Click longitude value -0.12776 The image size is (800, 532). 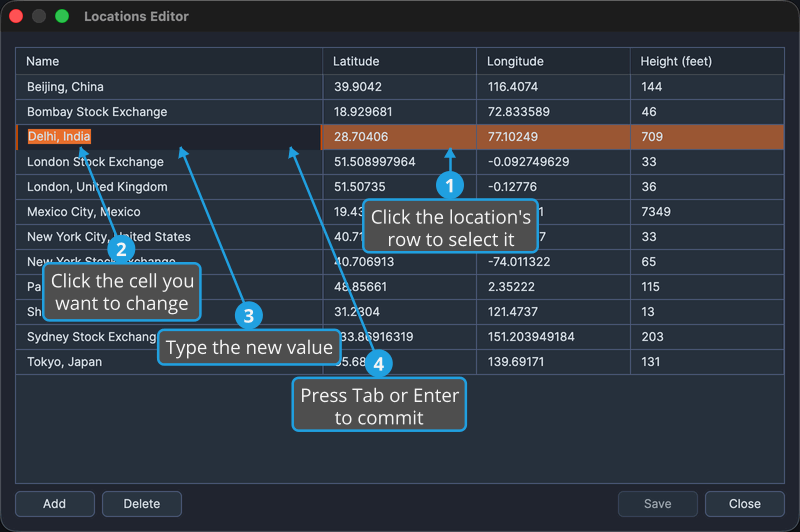coord(512,187)
